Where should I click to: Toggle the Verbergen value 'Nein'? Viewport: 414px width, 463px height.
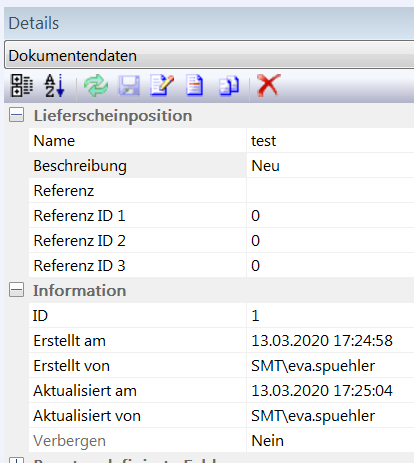click(x=330, y=441)
